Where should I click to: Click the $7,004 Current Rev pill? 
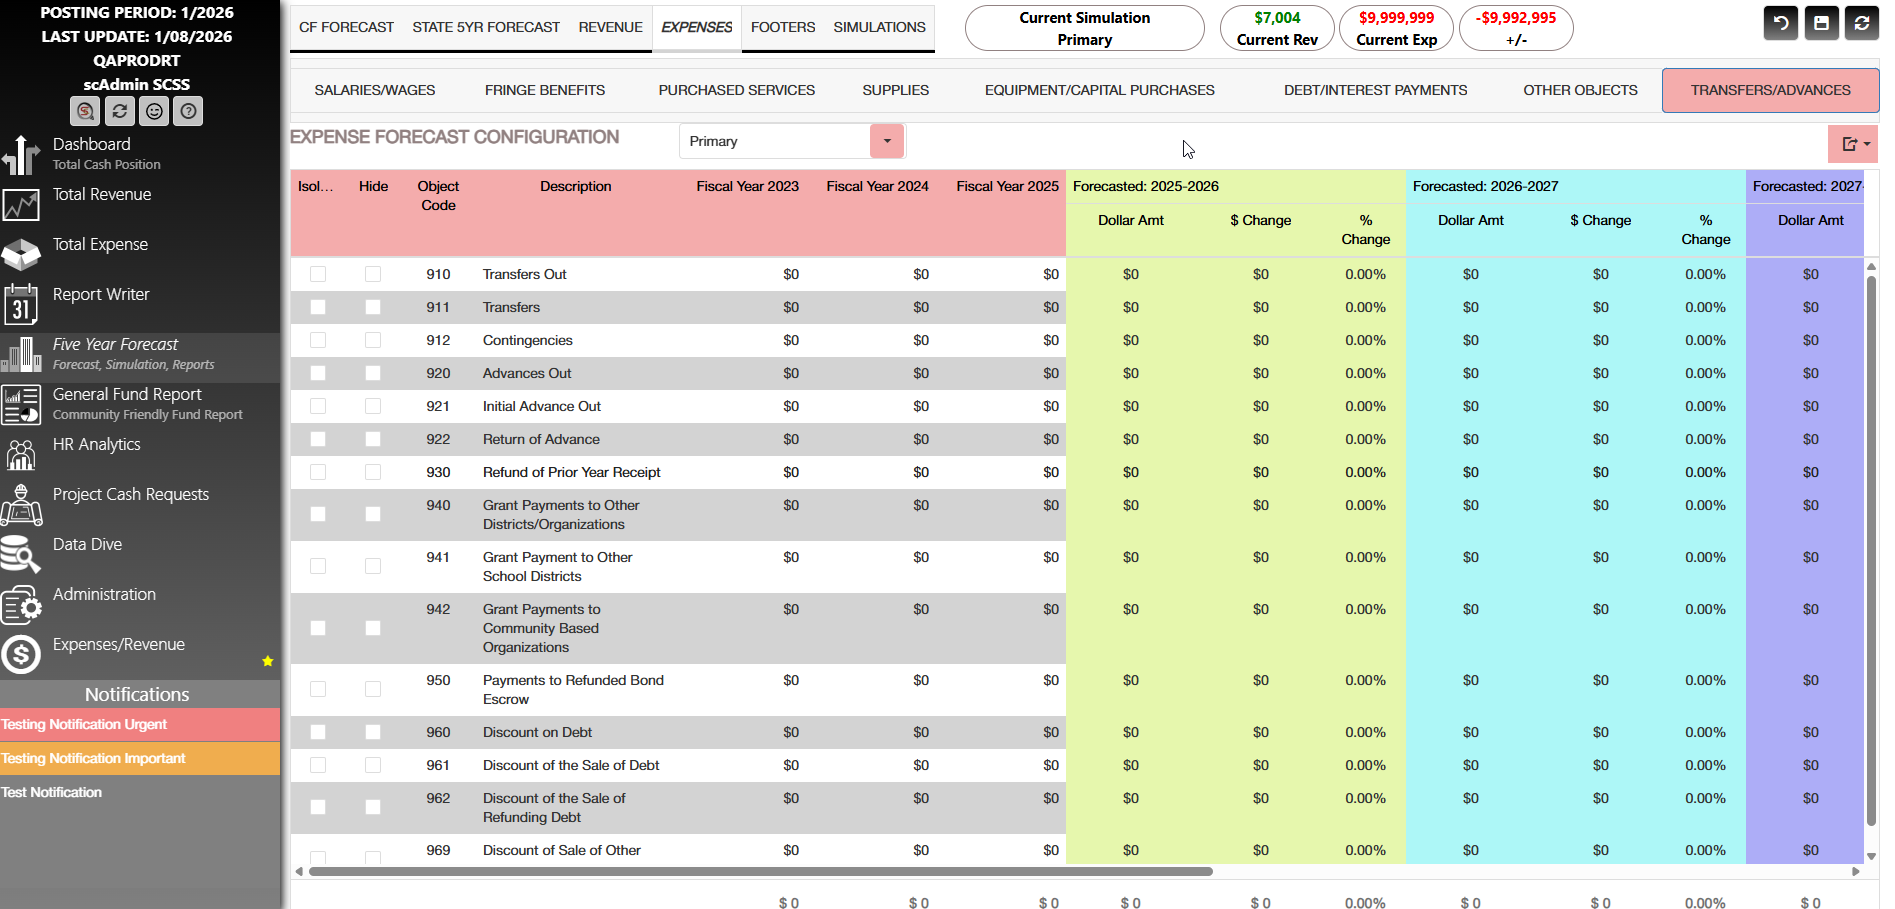1277,28
